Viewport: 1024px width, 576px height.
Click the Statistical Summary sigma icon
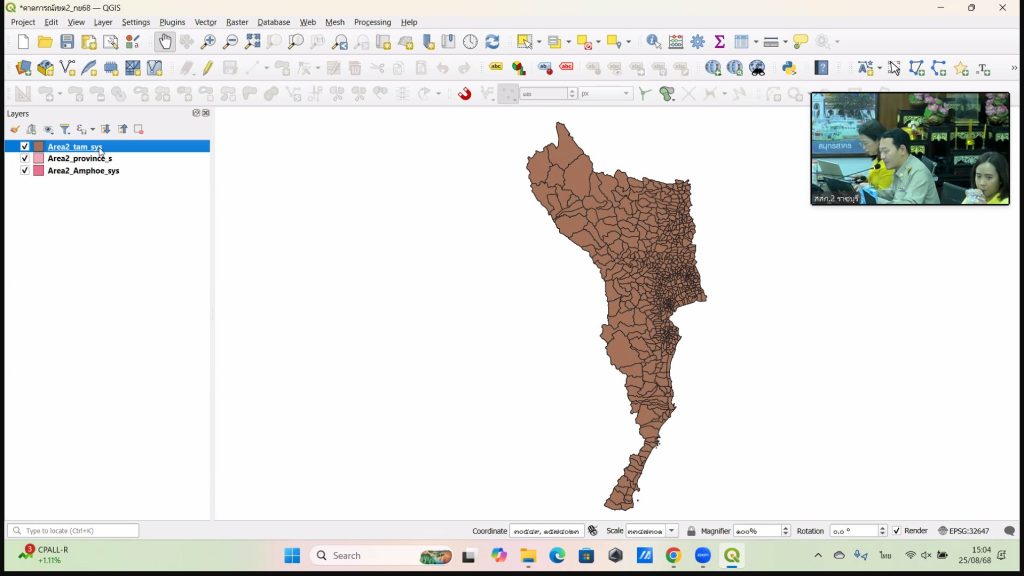pyautogui.click(x=719, y=42)
